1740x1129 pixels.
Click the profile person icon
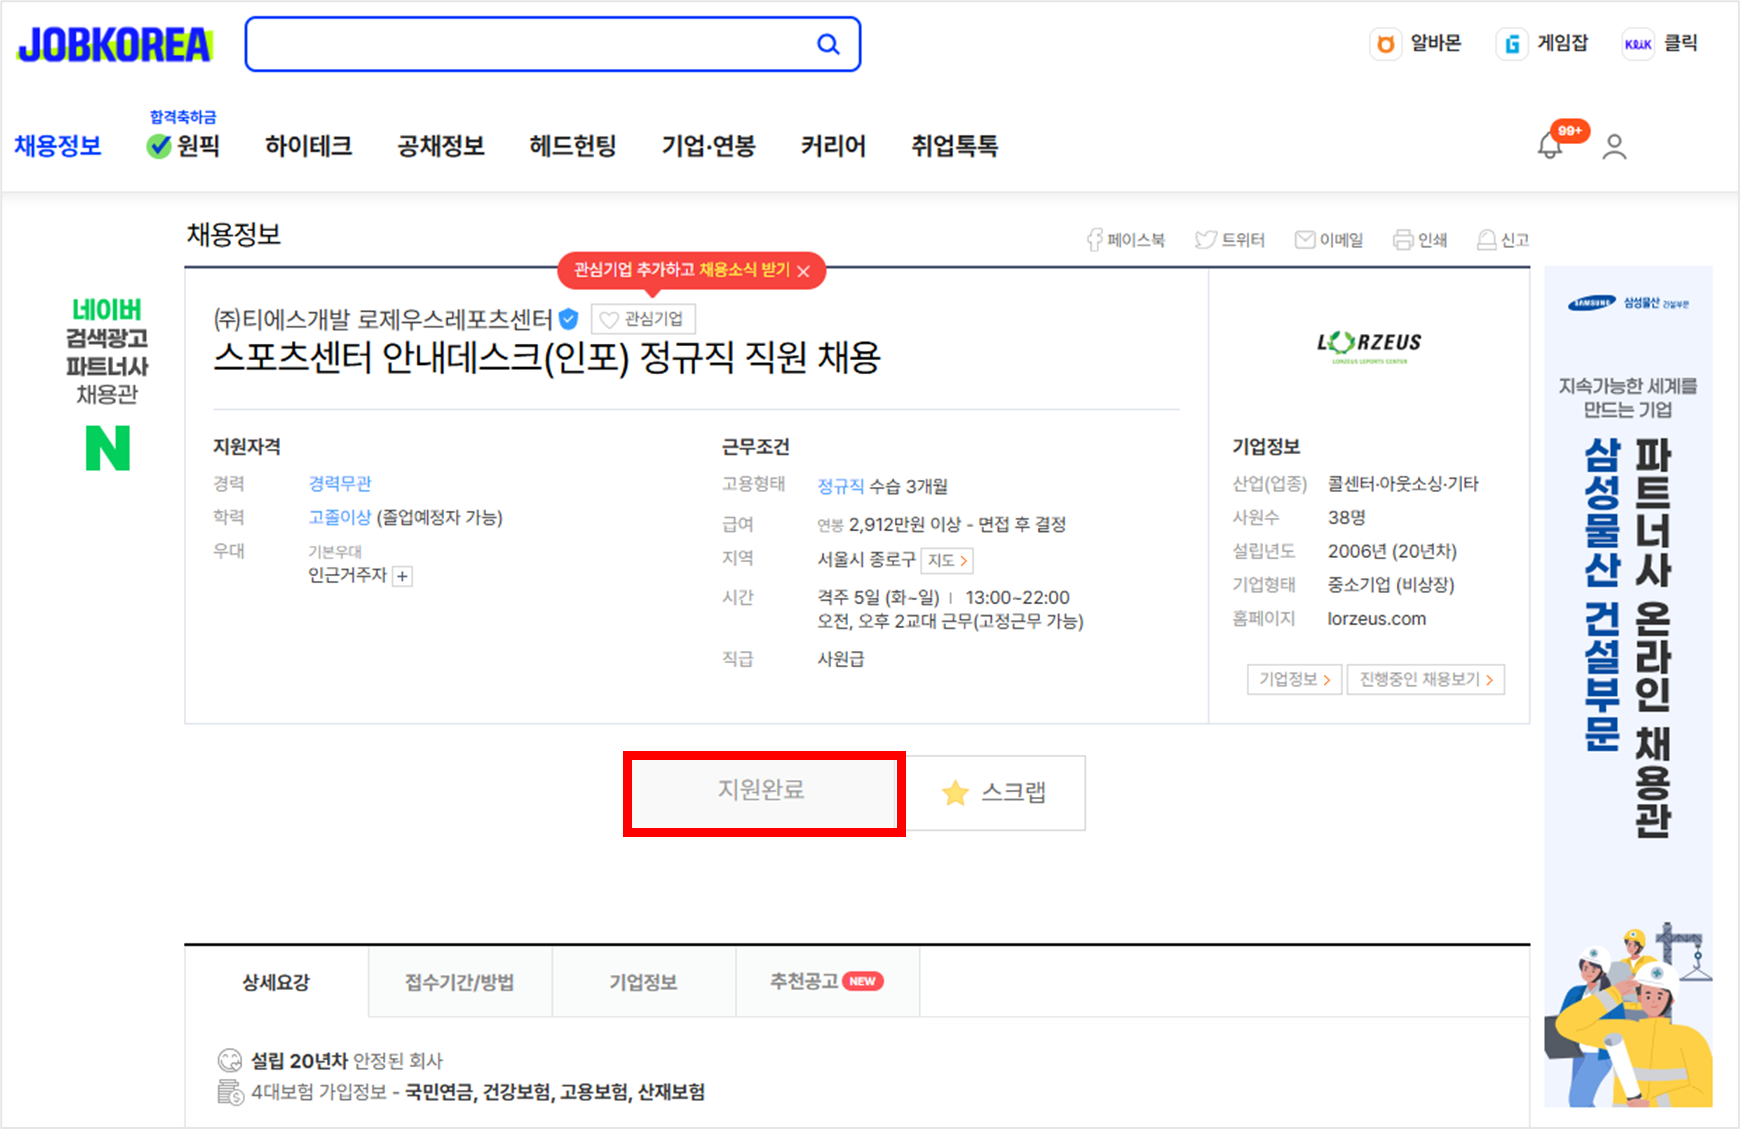click(x=1615, y=145)
